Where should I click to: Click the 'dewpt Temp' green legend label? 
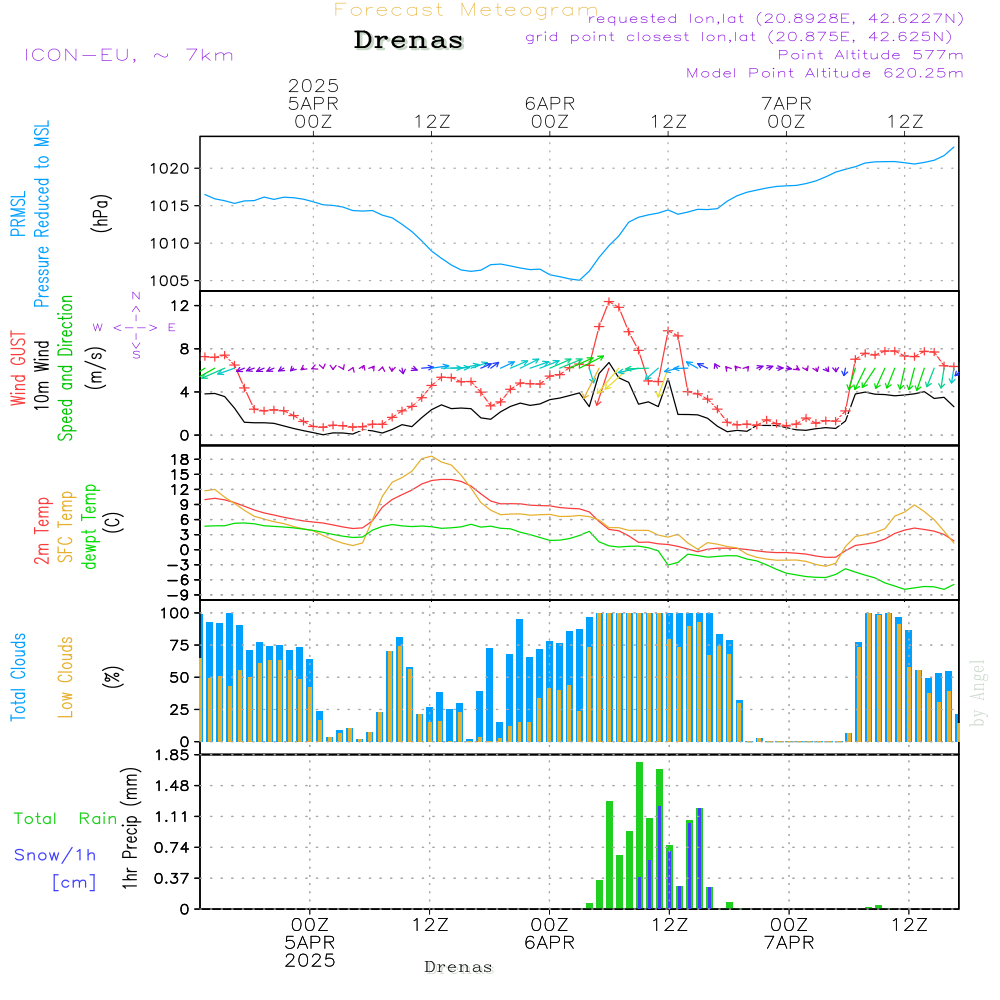89,526
